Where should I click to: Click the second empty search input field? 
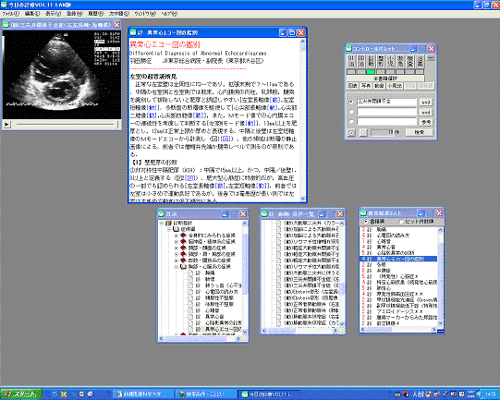point(387,112)
